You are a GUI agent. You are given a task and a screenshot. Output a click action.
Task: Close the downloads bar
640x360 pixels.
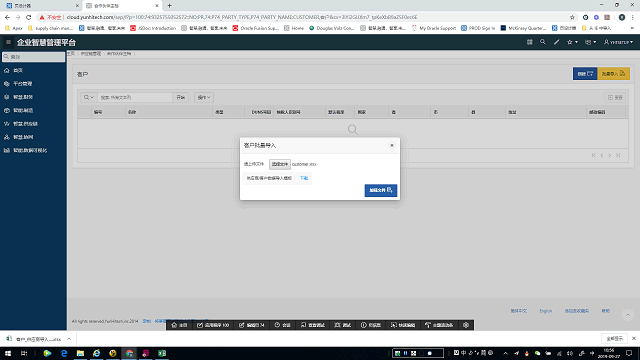click(633, 338)
